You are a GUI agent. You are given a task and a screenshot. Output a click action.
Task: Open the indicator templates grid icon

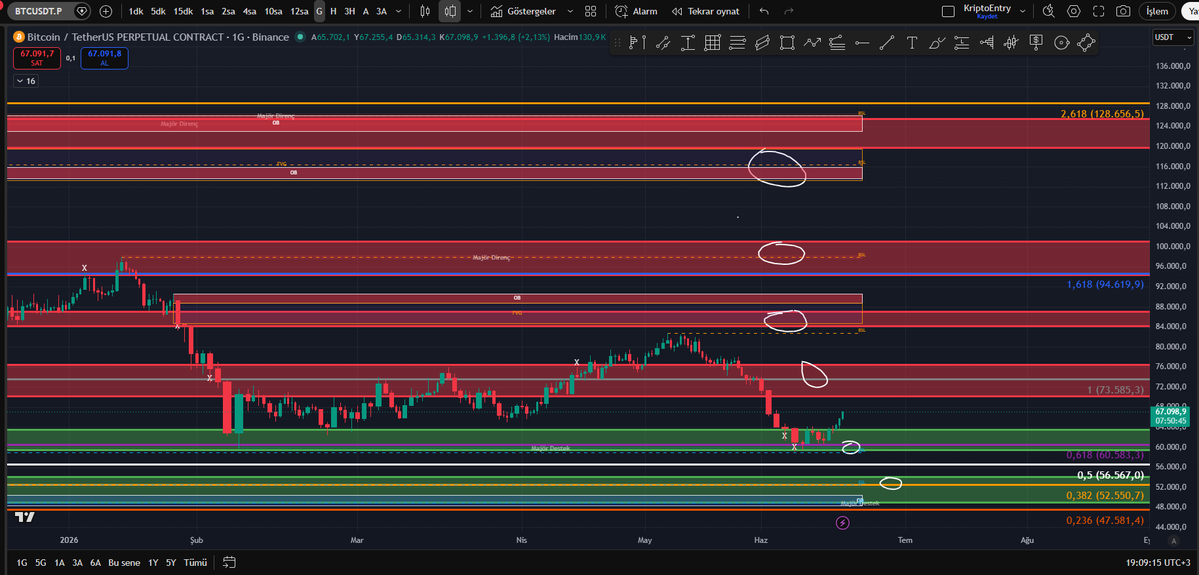[590, 11]
